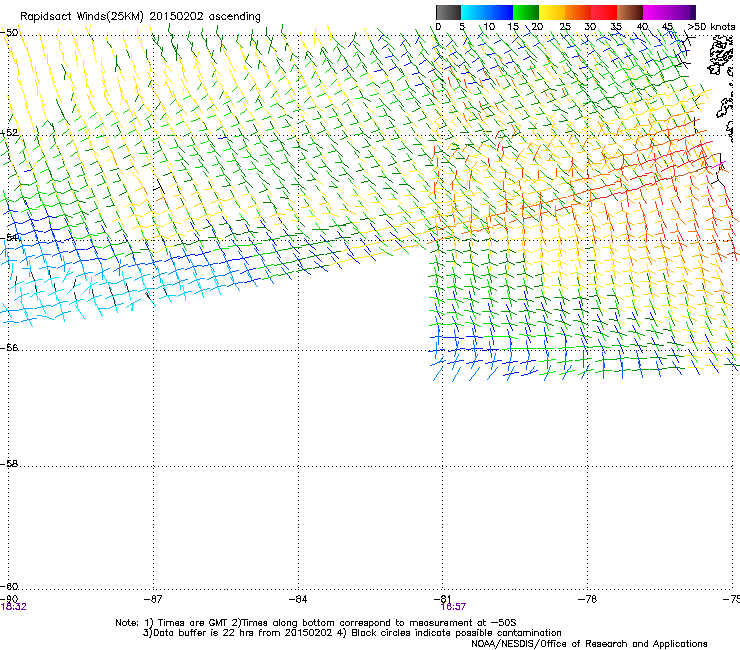Click the latitude axis label '-56'
740x650 pixels.
pos(9,347)
